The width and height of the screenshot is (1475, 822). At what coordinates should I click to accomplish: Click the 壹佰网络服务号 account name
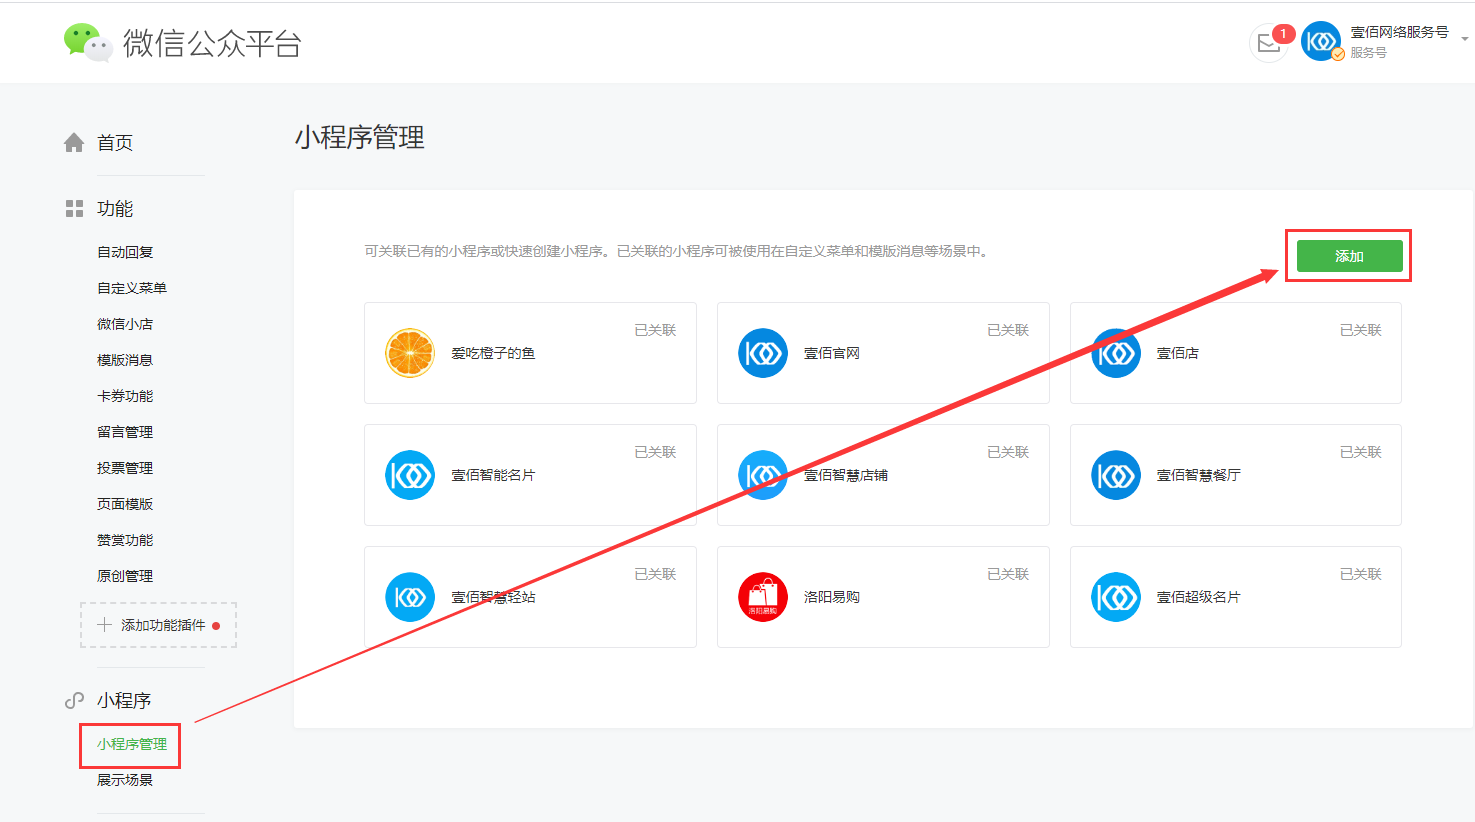[x=1399, y=32]
